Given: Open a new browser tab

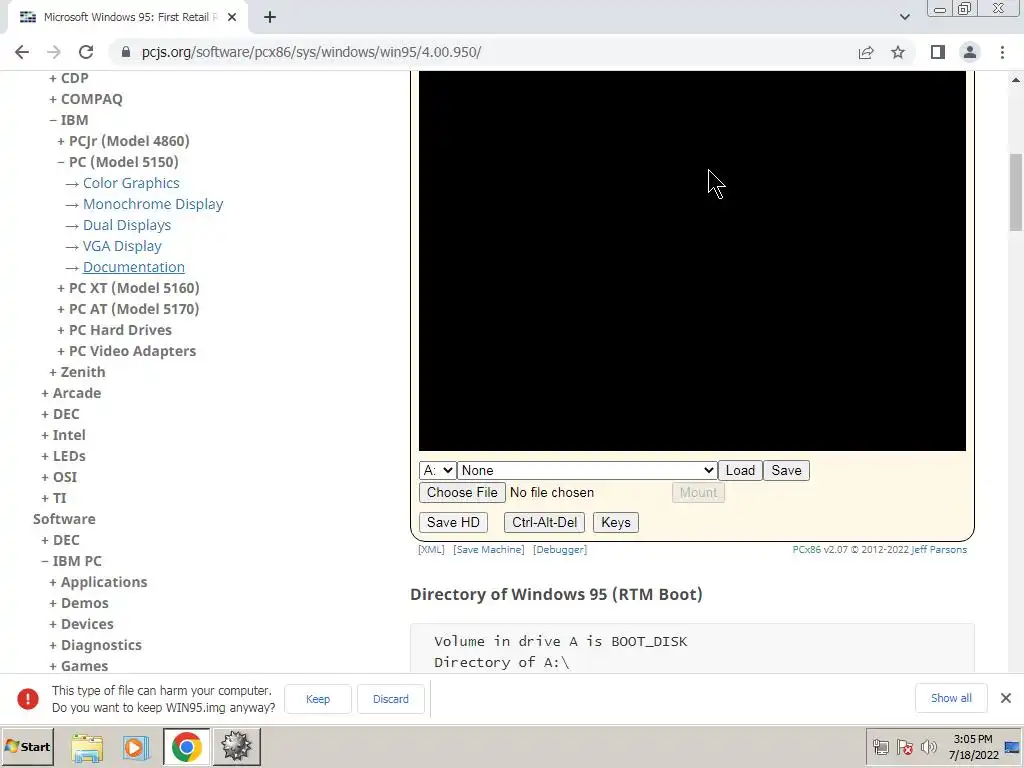Looking at the screenshot, I should coord(270,18).
